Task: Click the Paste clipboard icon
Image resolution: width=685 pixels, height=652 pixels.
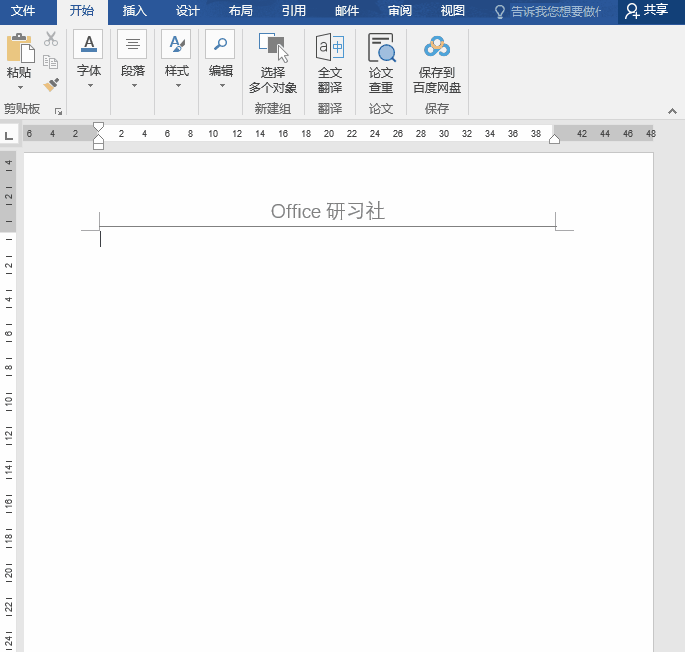Action: (20, 48)
